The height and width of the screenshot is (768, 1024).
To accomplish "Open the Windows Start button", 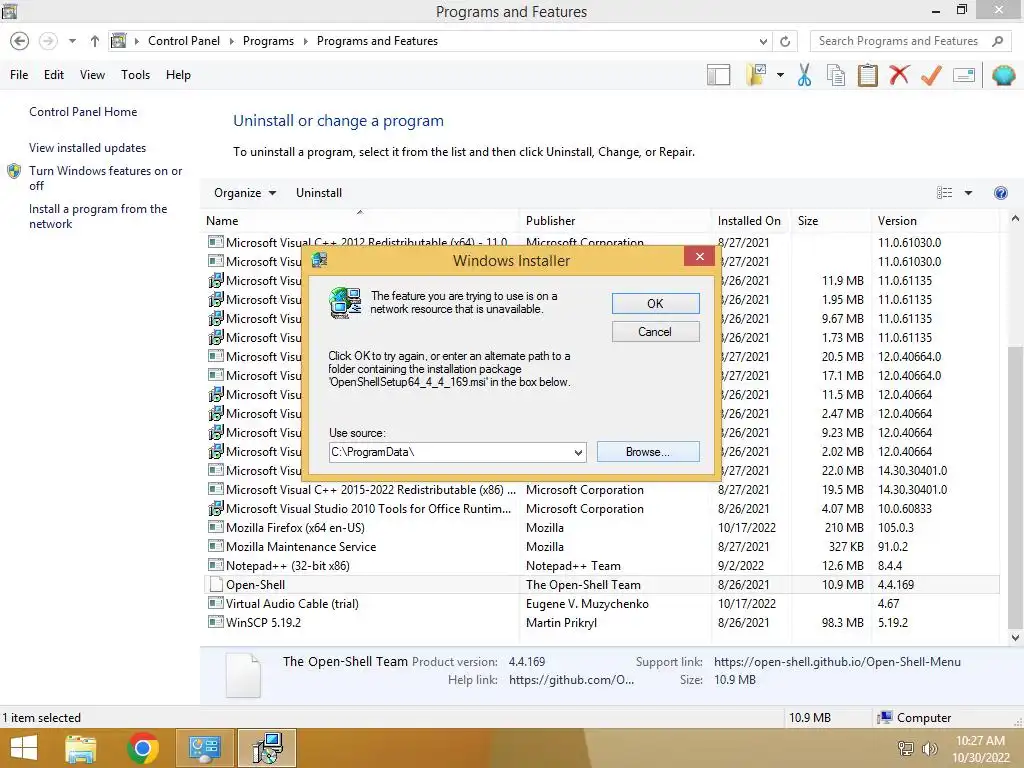I will [x=24, y=748].
